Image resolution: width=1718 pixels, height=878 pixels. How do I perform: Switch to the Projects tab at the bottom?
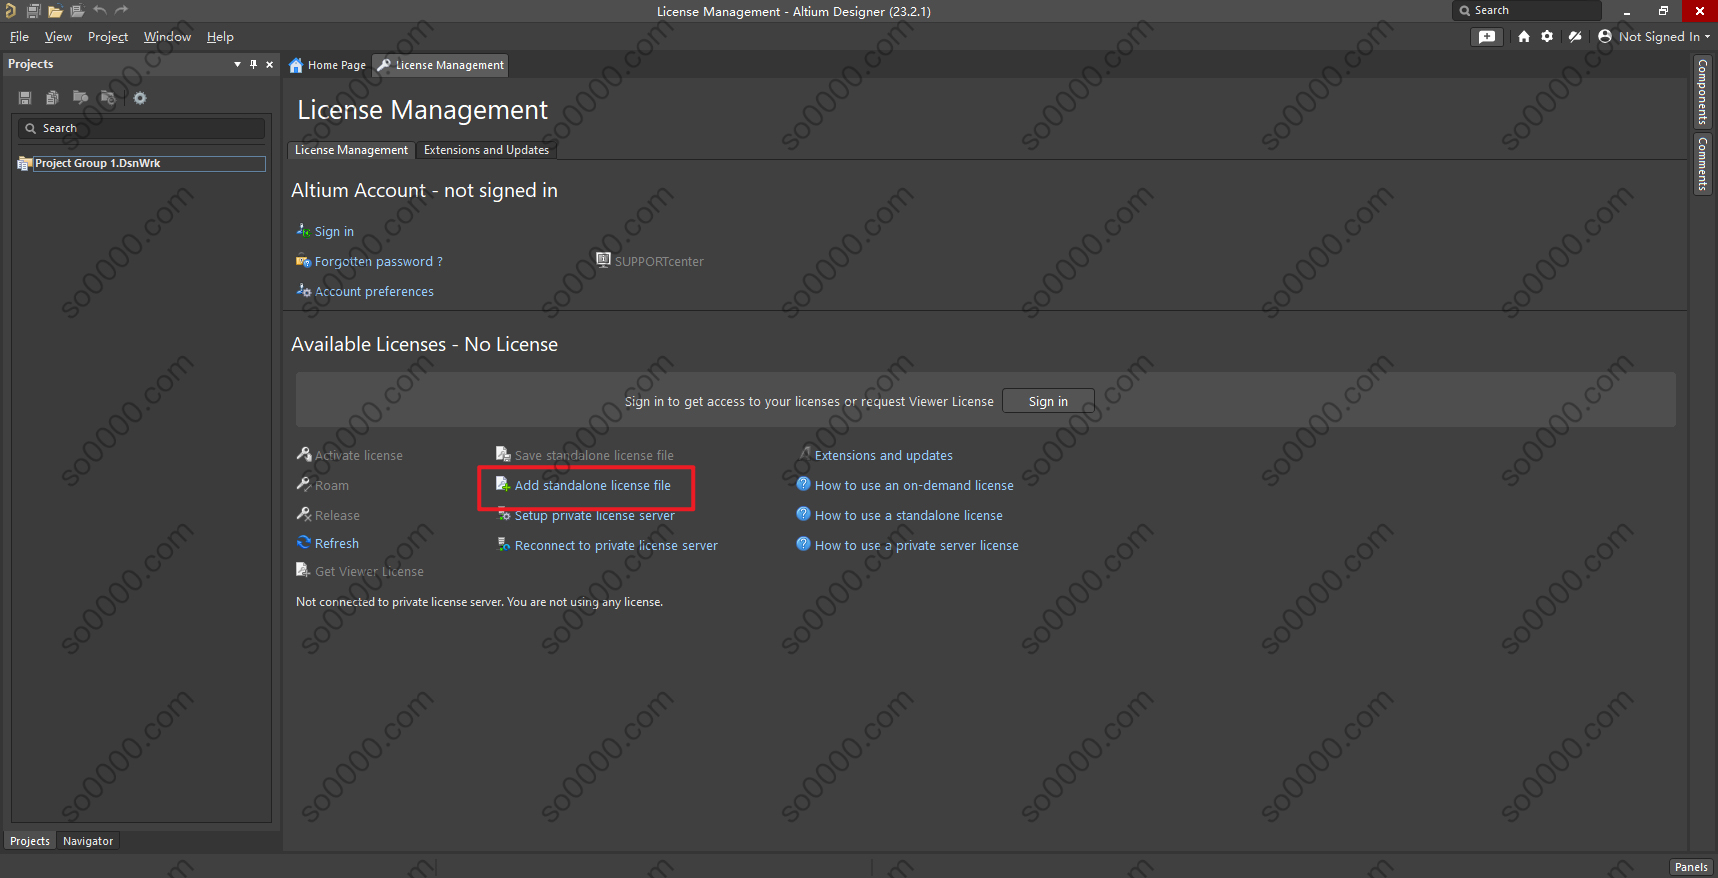tap(30, 841)
